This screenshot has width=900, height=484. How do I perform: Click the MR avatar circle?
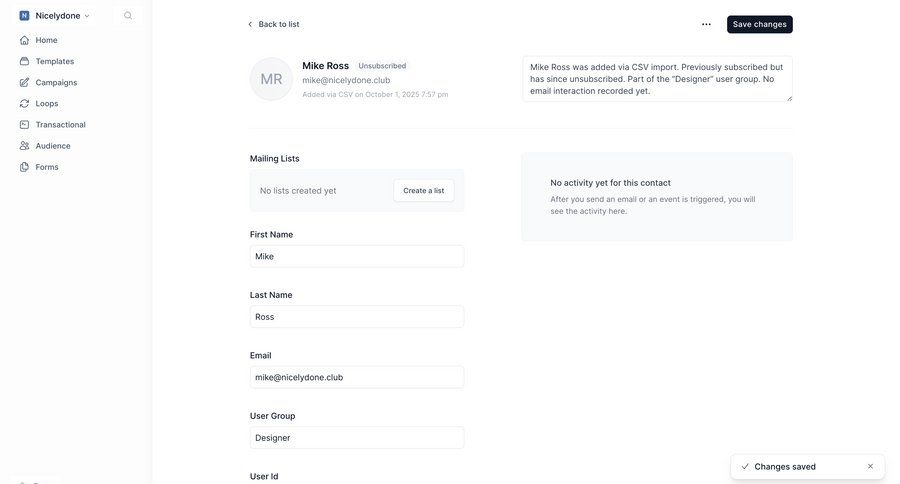[271, 79]
